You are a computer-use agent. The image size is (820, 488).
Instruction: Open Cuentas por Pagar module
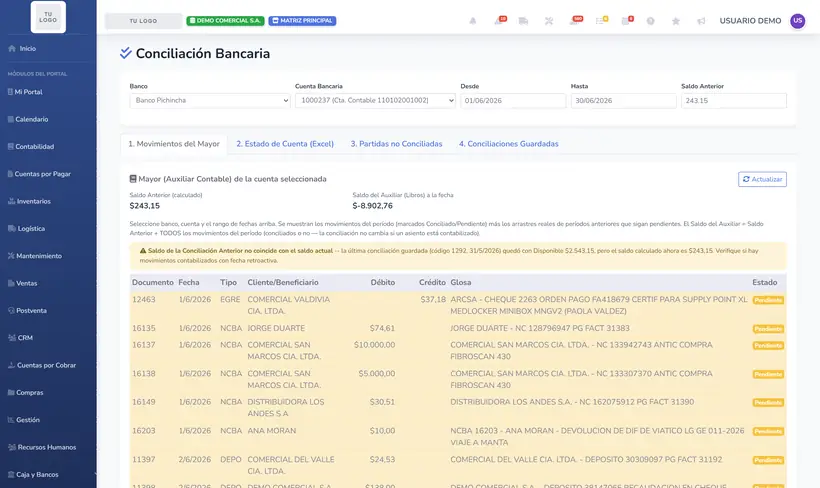pos(39,174)
